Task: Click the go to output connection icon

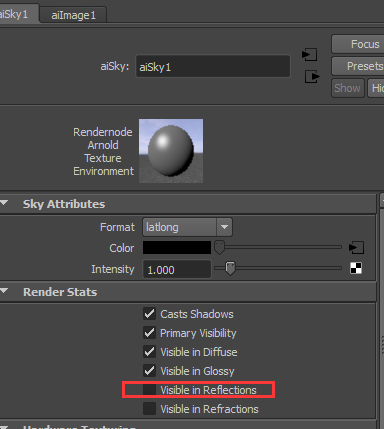Action: pyautogui.click(x=312, y=77)
